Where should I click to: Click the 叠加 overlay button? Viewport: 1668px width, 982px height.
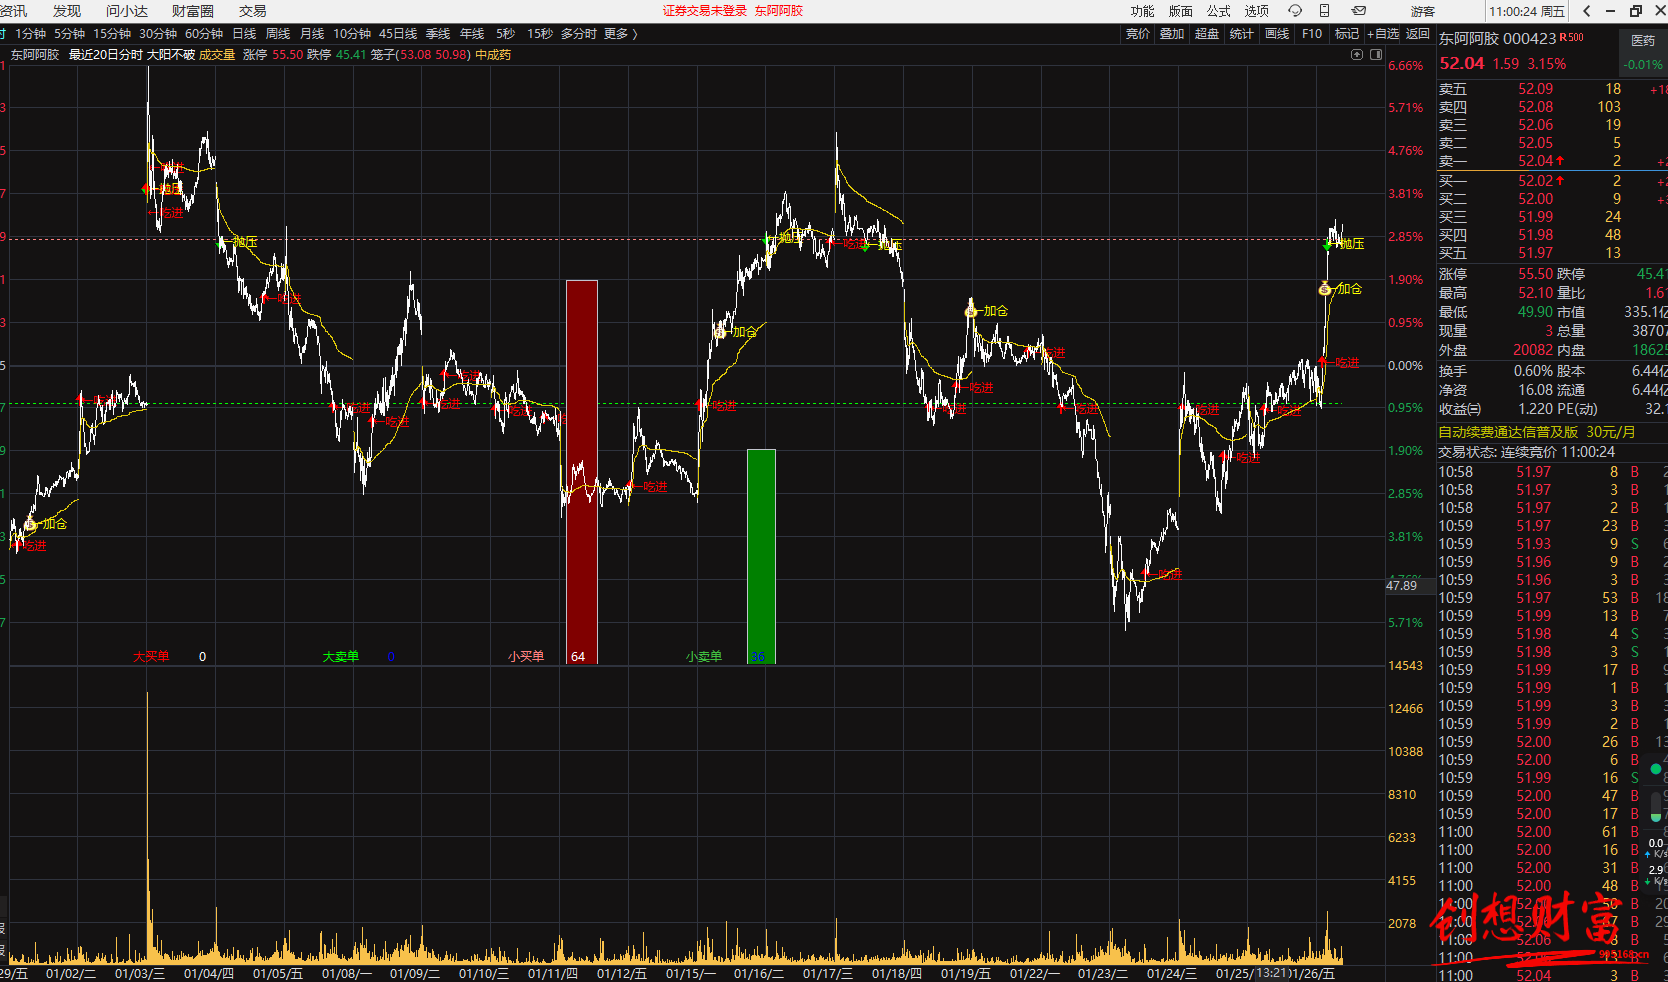coord(1172,34)
